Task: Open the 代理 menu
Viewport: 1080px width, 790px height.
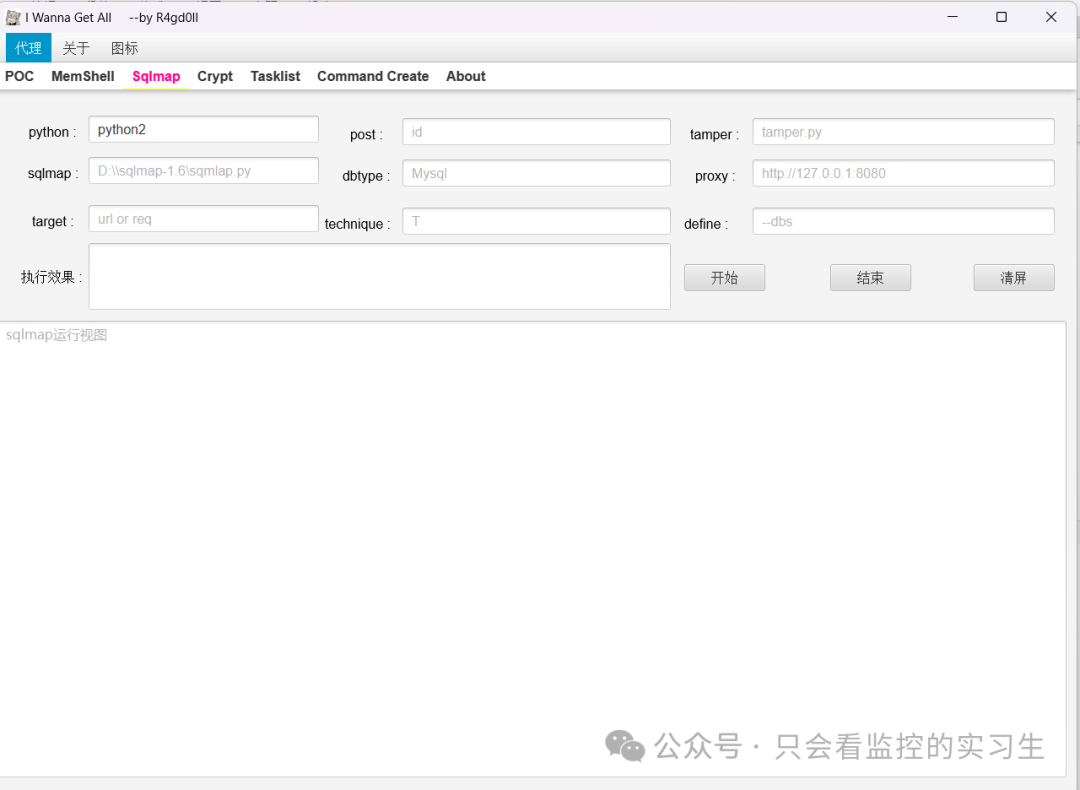Action: click(28, 48)
